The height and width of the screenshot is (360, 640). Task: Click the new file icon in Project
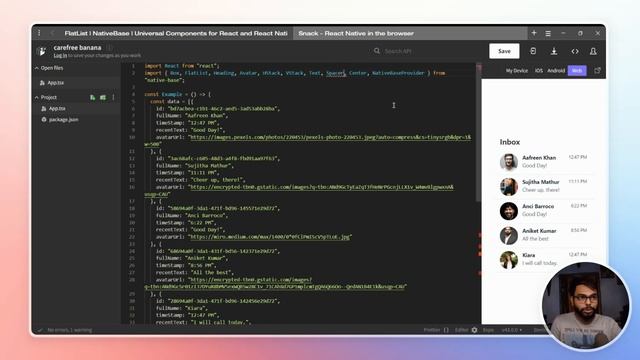click(93, 98)
